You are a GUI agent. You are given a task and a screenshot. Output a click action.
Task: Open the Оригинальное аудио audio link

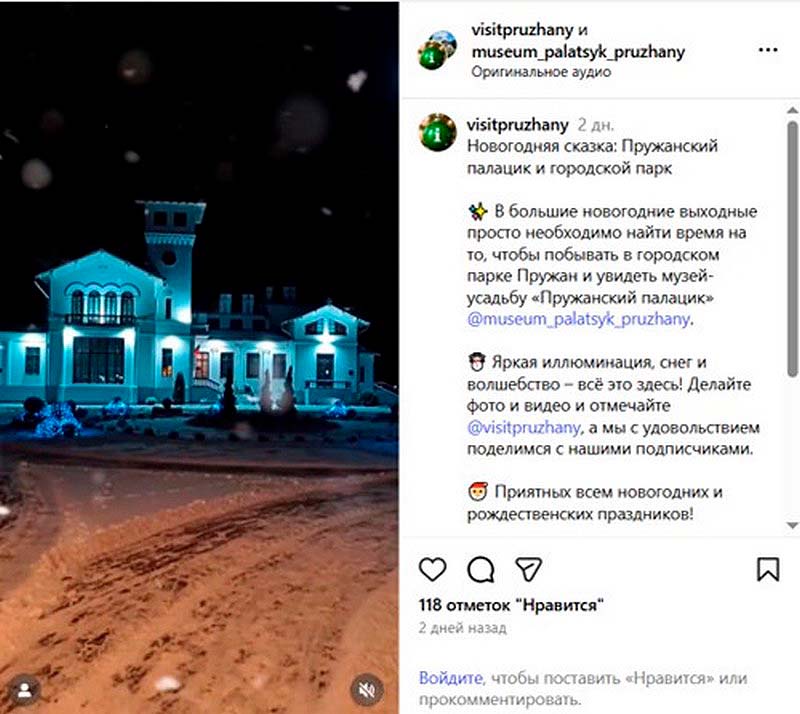point(541,72)
